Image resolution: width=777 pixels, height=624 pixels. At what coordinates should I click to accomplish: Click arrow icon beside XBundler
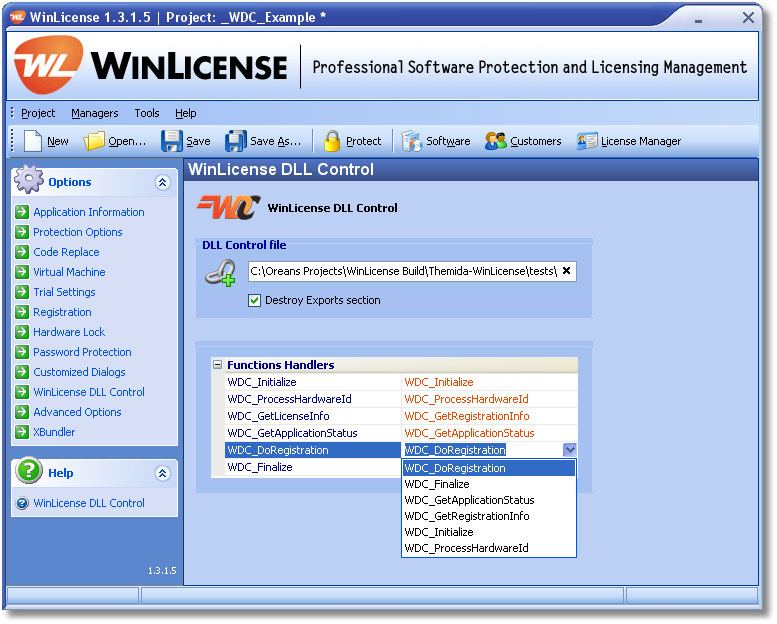(22, 432)
